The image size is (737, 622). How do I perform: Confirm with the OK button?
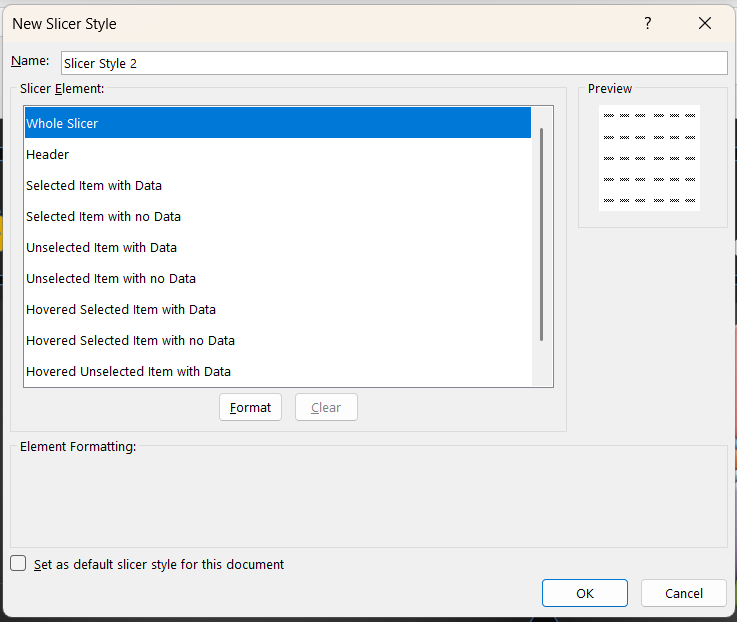(585, 593)
